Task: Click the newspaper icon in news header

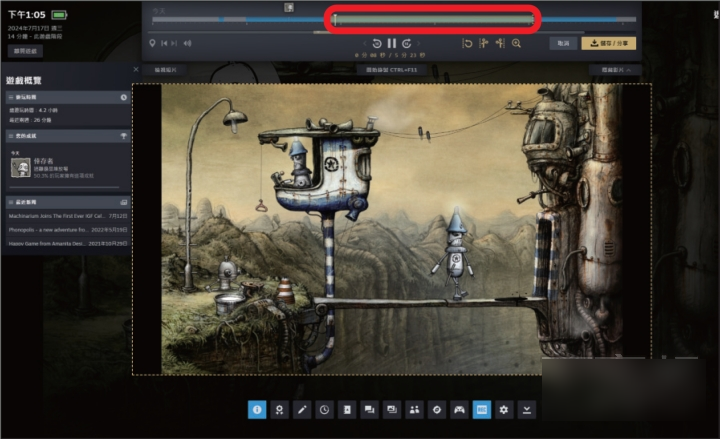Action: tap(124, 202)
